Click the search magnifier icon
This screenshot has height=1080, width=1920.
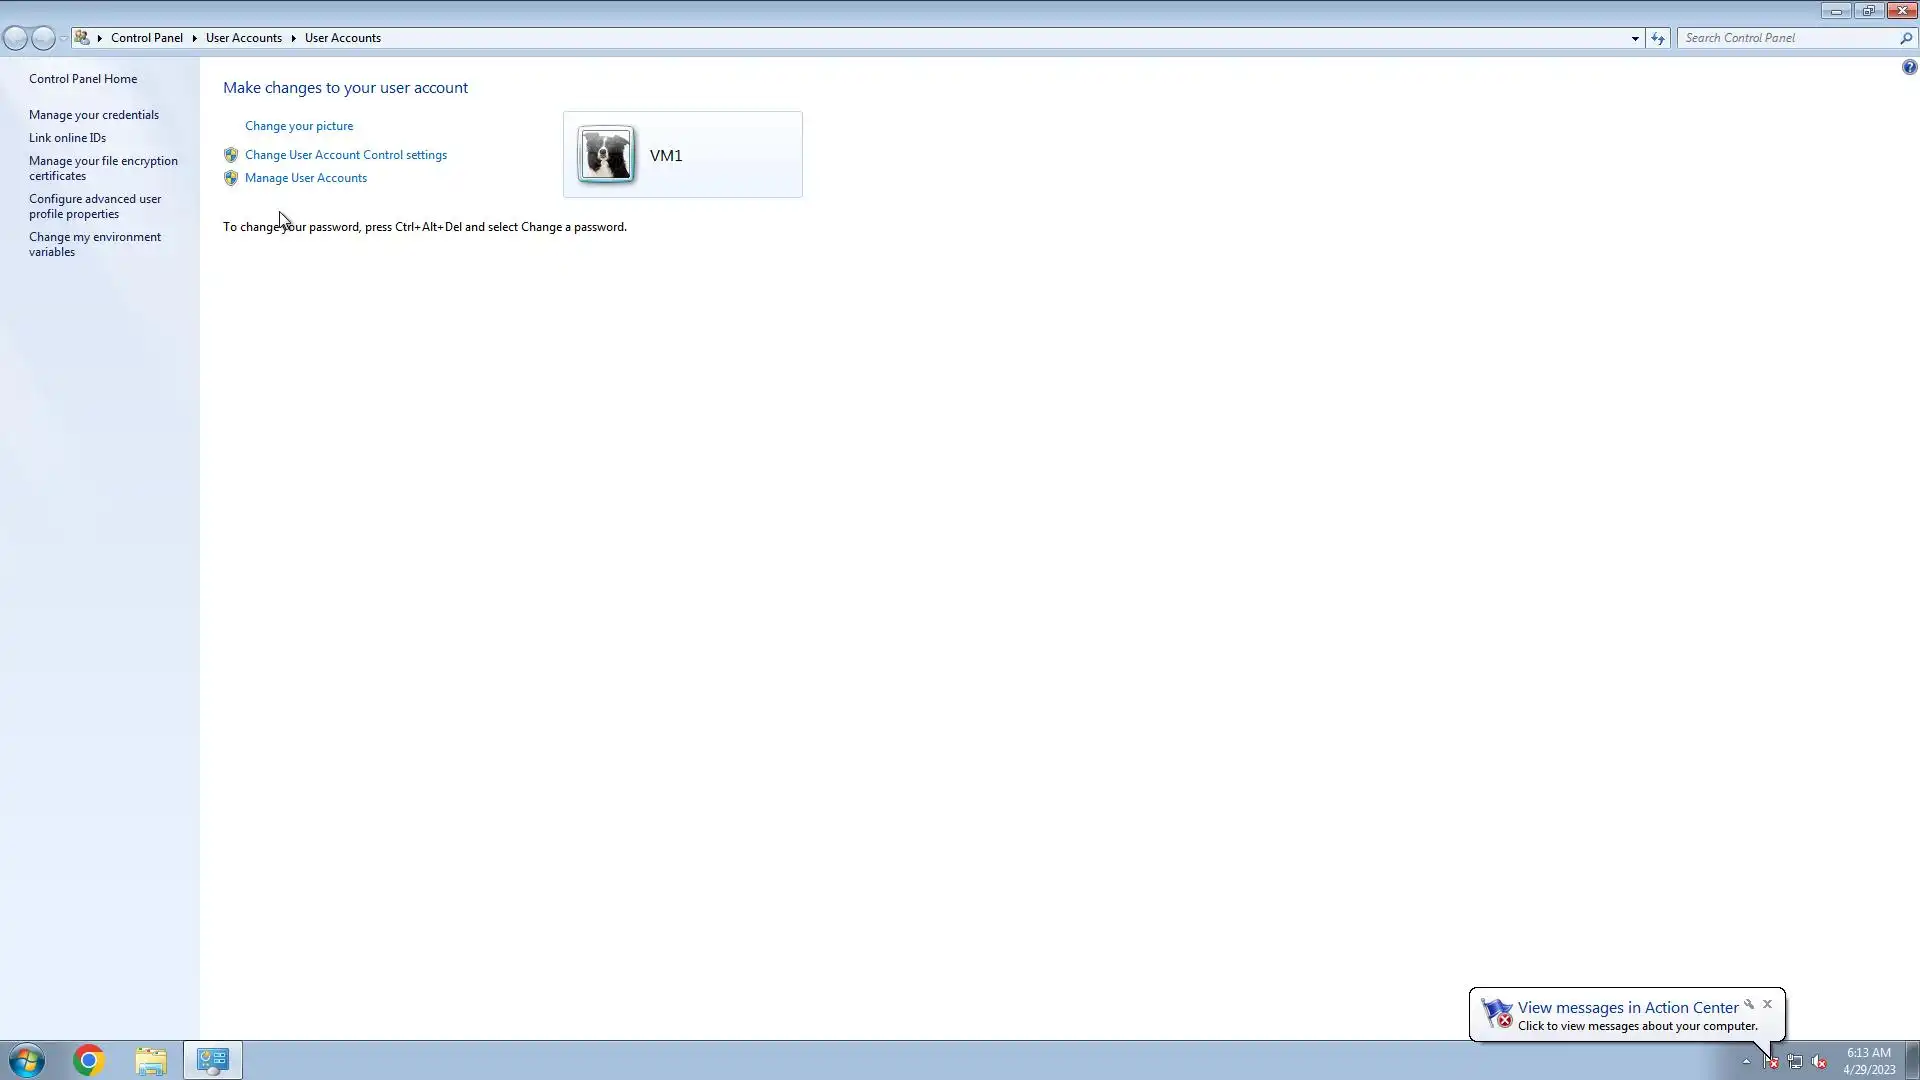pos(1906,38)
